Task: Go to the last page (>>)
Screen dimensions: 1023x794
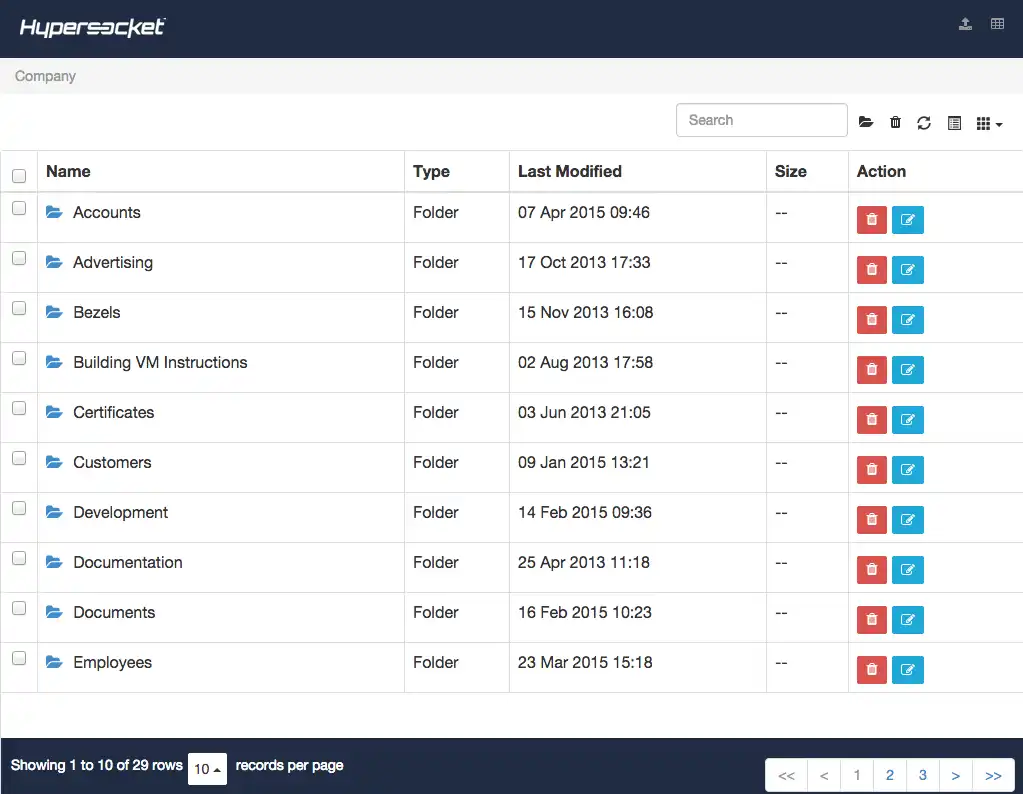Action: [x=994, y=775]
